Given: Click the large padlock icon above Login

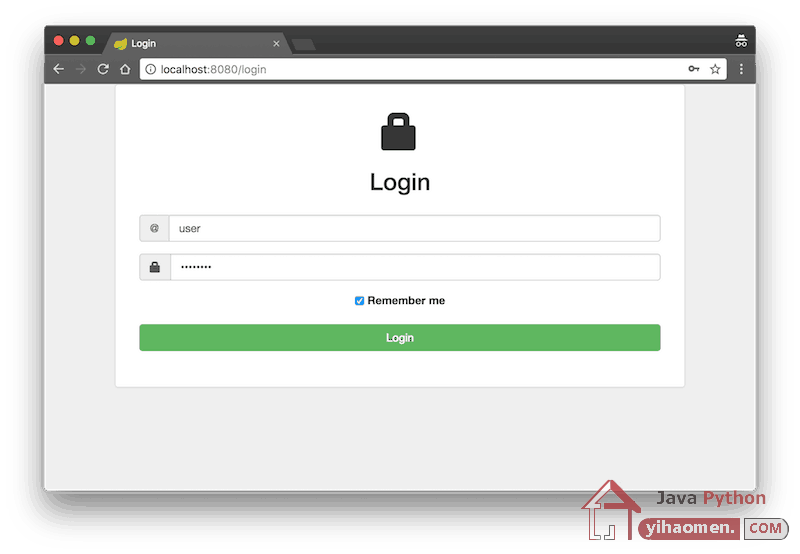Looking at the screenshot, I should coord(398,132).
